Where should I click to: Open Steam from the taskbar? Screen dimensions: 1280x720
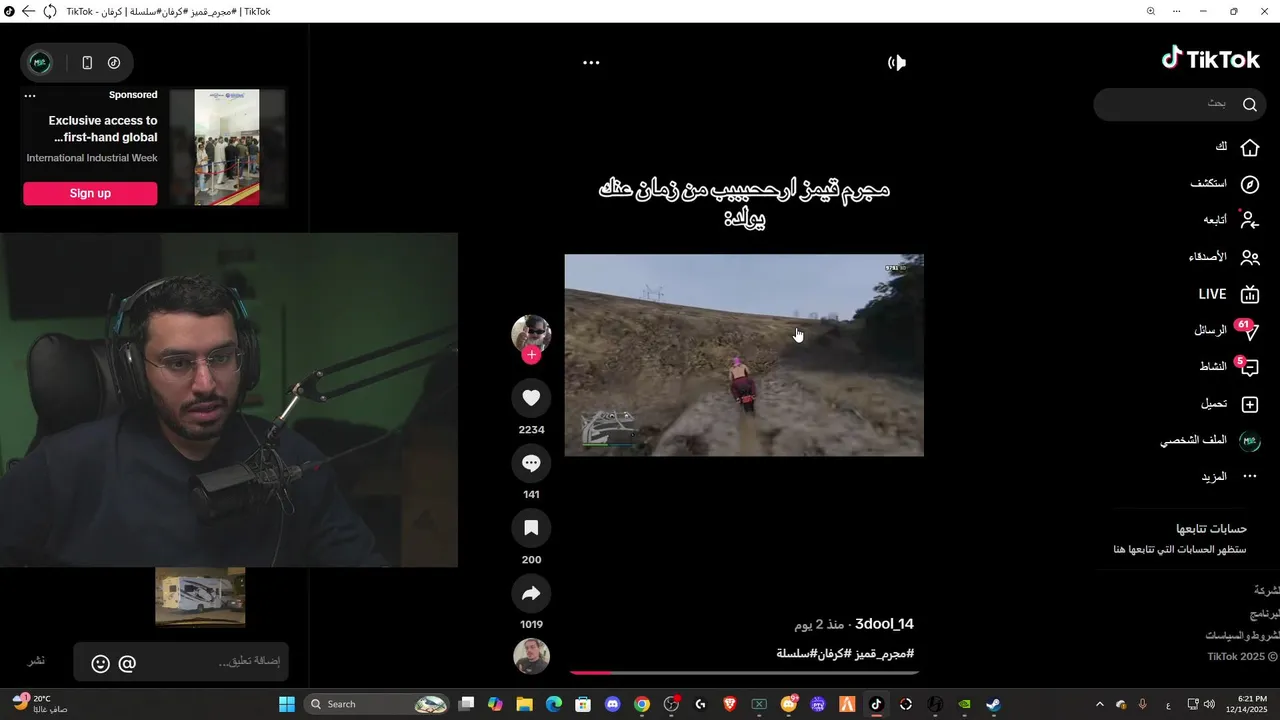pos(993,704)
